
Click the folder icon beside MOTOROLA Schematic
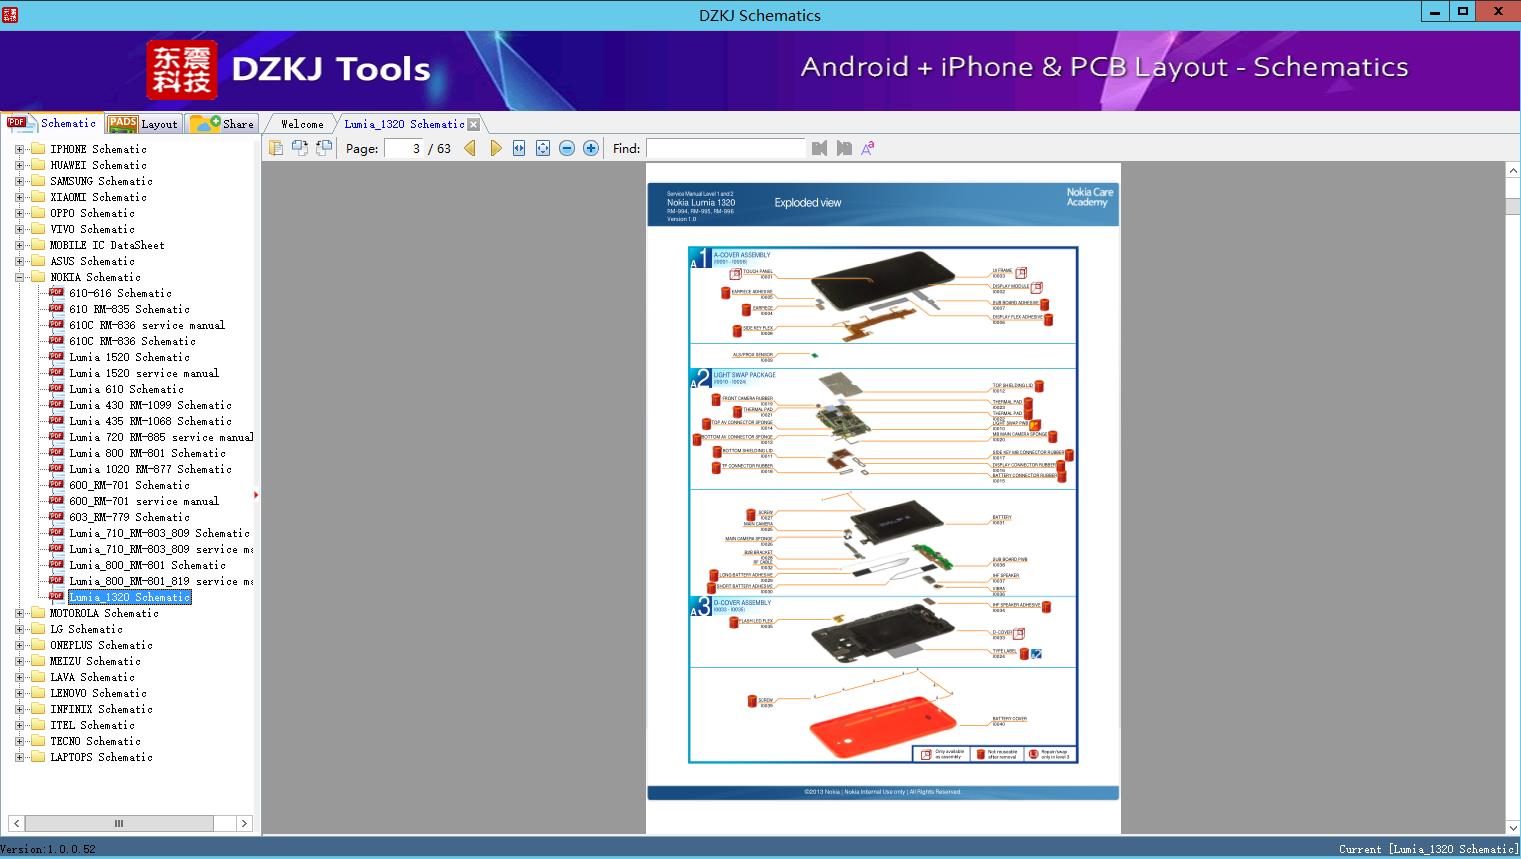click(x=38, y=613)
